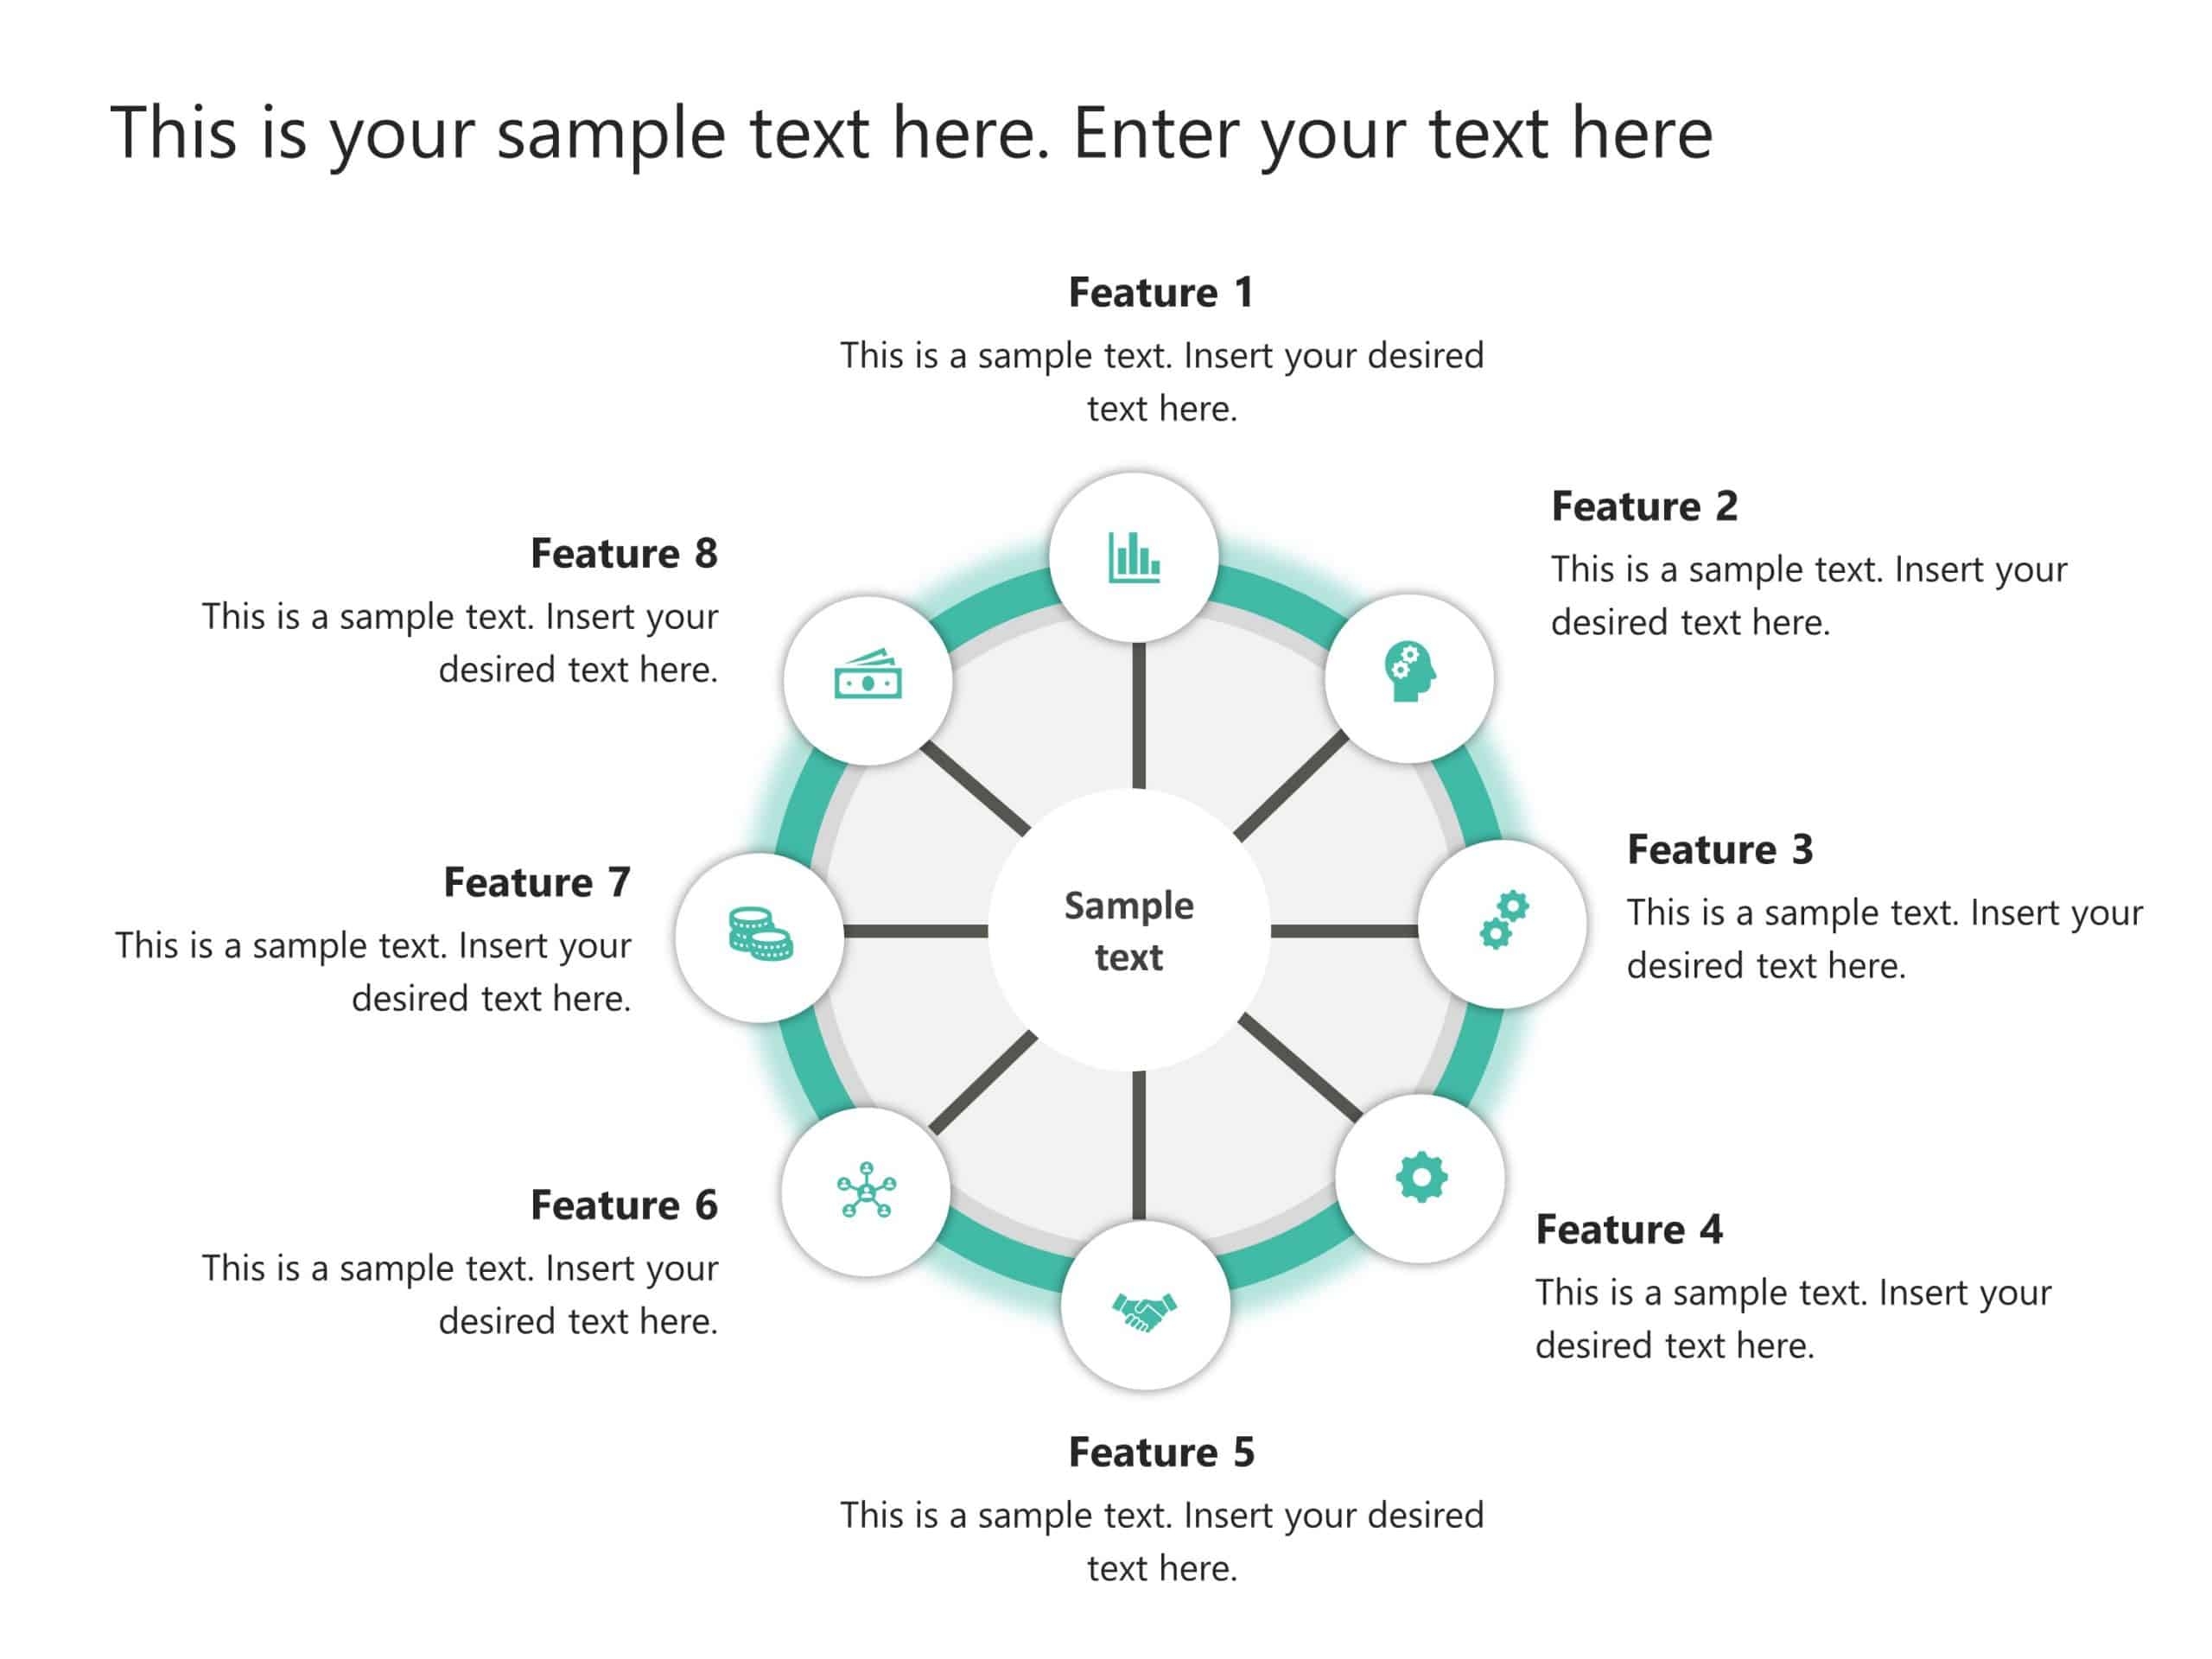Screen dimensions: 2212x1659
Task: Click the handshake icon
Action: (1144, 1311)
